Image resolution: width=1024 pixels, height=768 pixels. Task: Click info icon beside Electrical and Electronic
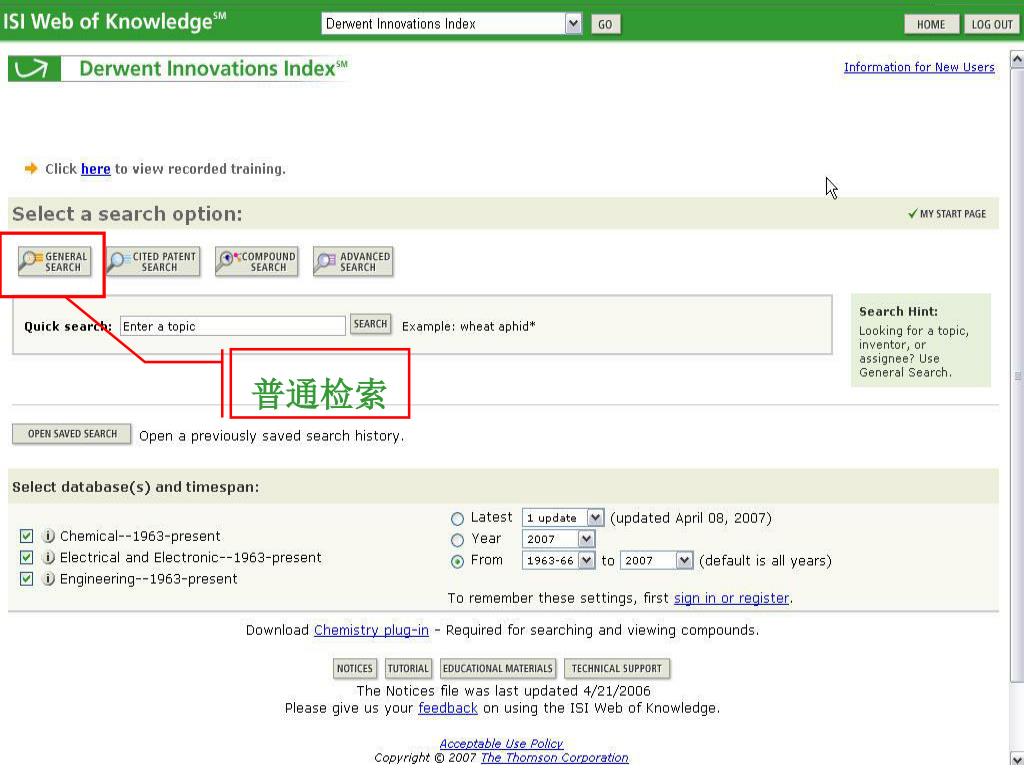point(48,558)
